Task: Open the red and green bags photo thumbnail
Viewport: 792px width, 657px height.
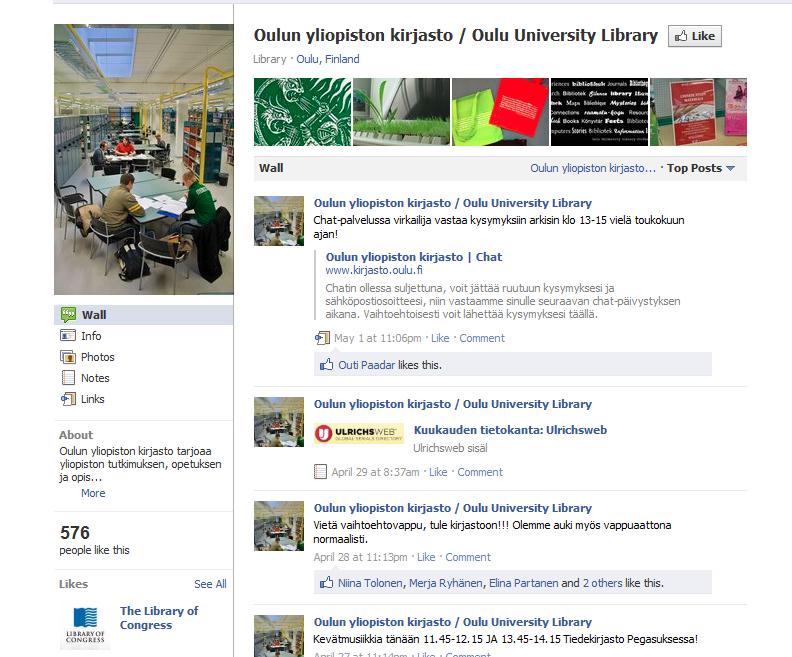Action: coord(500,112)
